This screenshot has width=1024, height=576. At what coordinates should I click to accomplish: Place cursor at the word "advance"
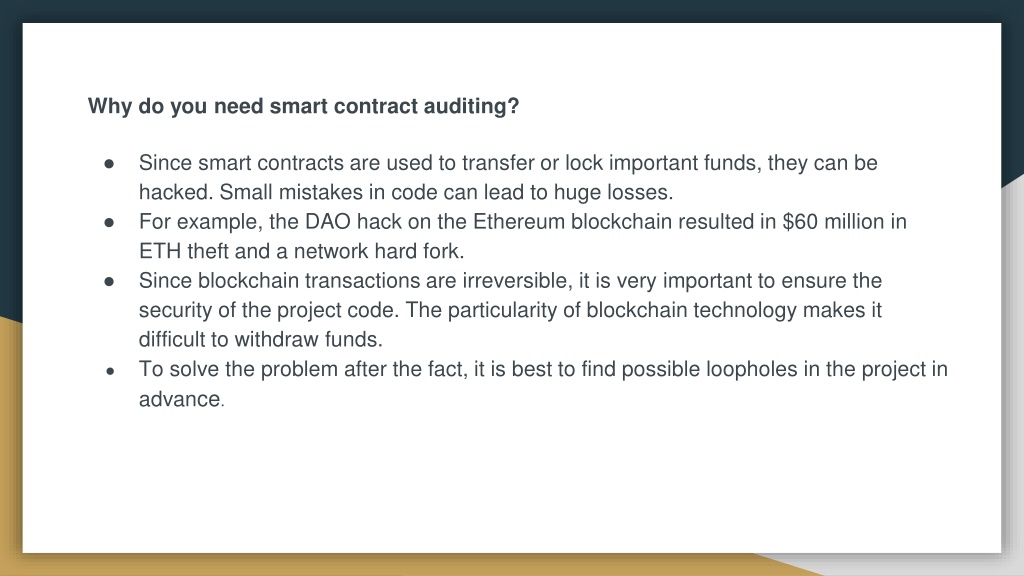(180, 399)
